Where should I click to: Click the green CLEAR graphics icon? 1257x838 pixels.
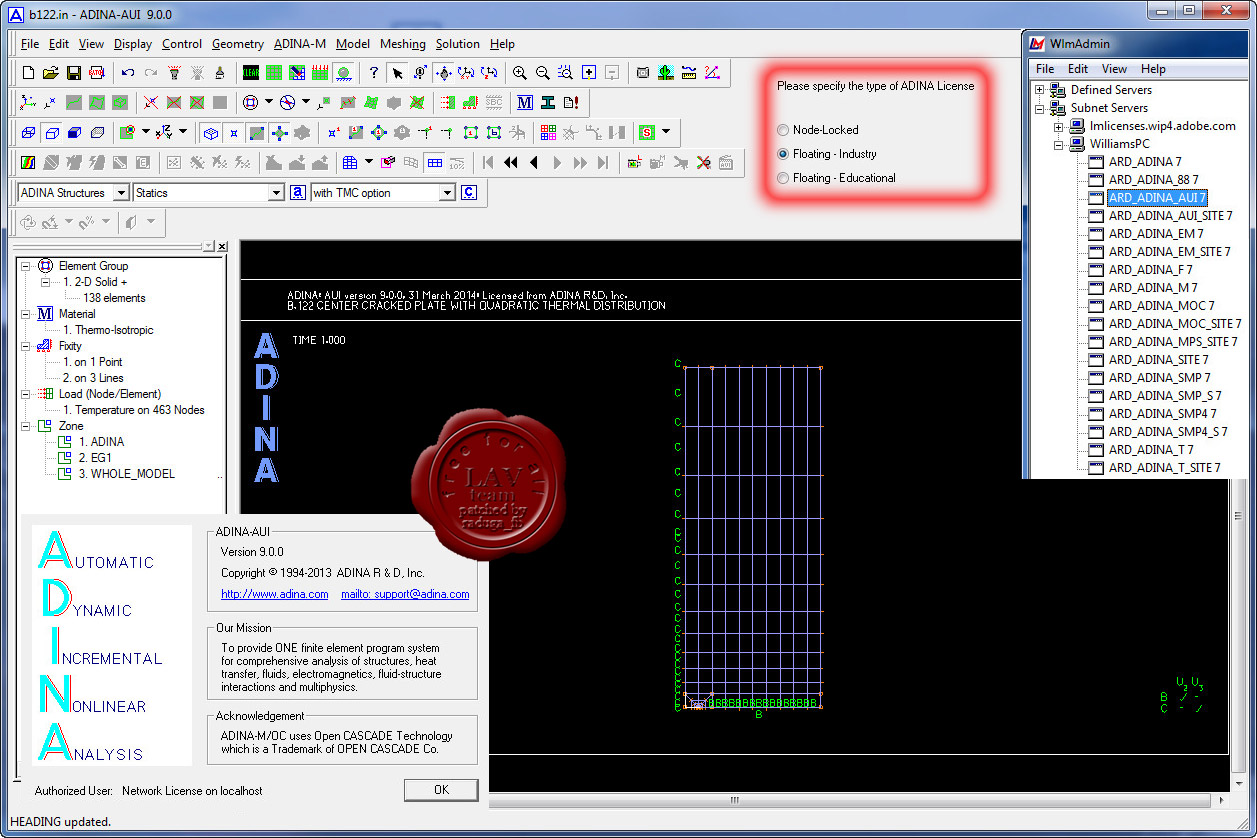click(251, 72)
